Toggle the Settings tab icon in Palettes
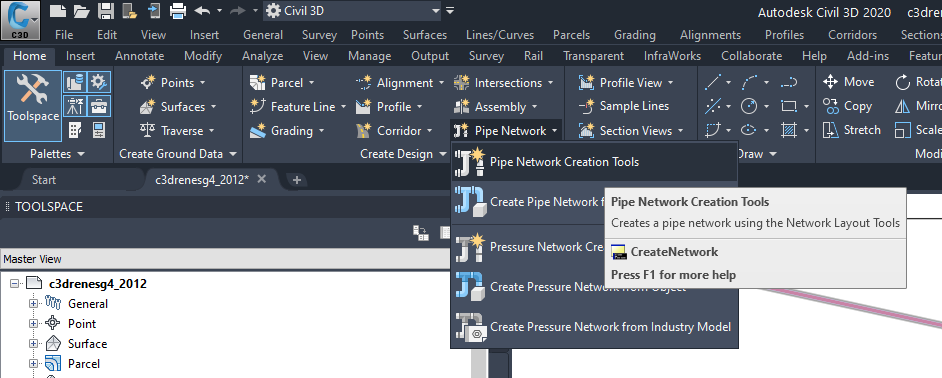The image size is (942, 378). tap(99, 82)
